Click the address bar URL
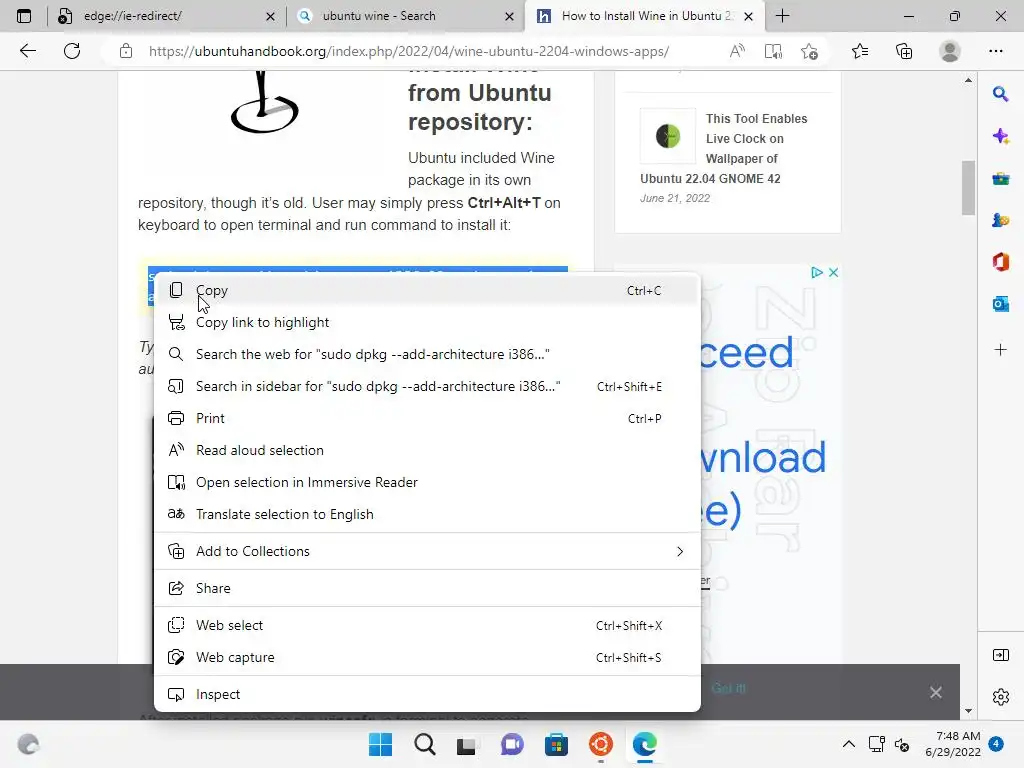The height and width of the screenshot is (768, 1024). pos(409,52)
